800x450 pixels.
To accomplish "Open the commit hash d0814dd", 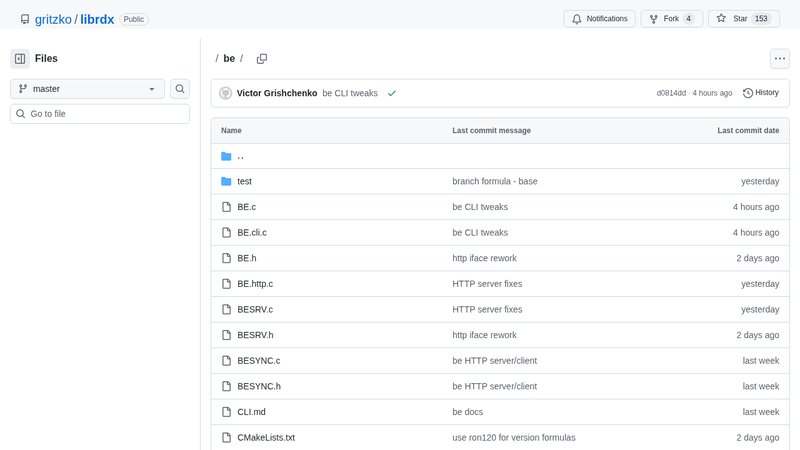I will point(671,93).
